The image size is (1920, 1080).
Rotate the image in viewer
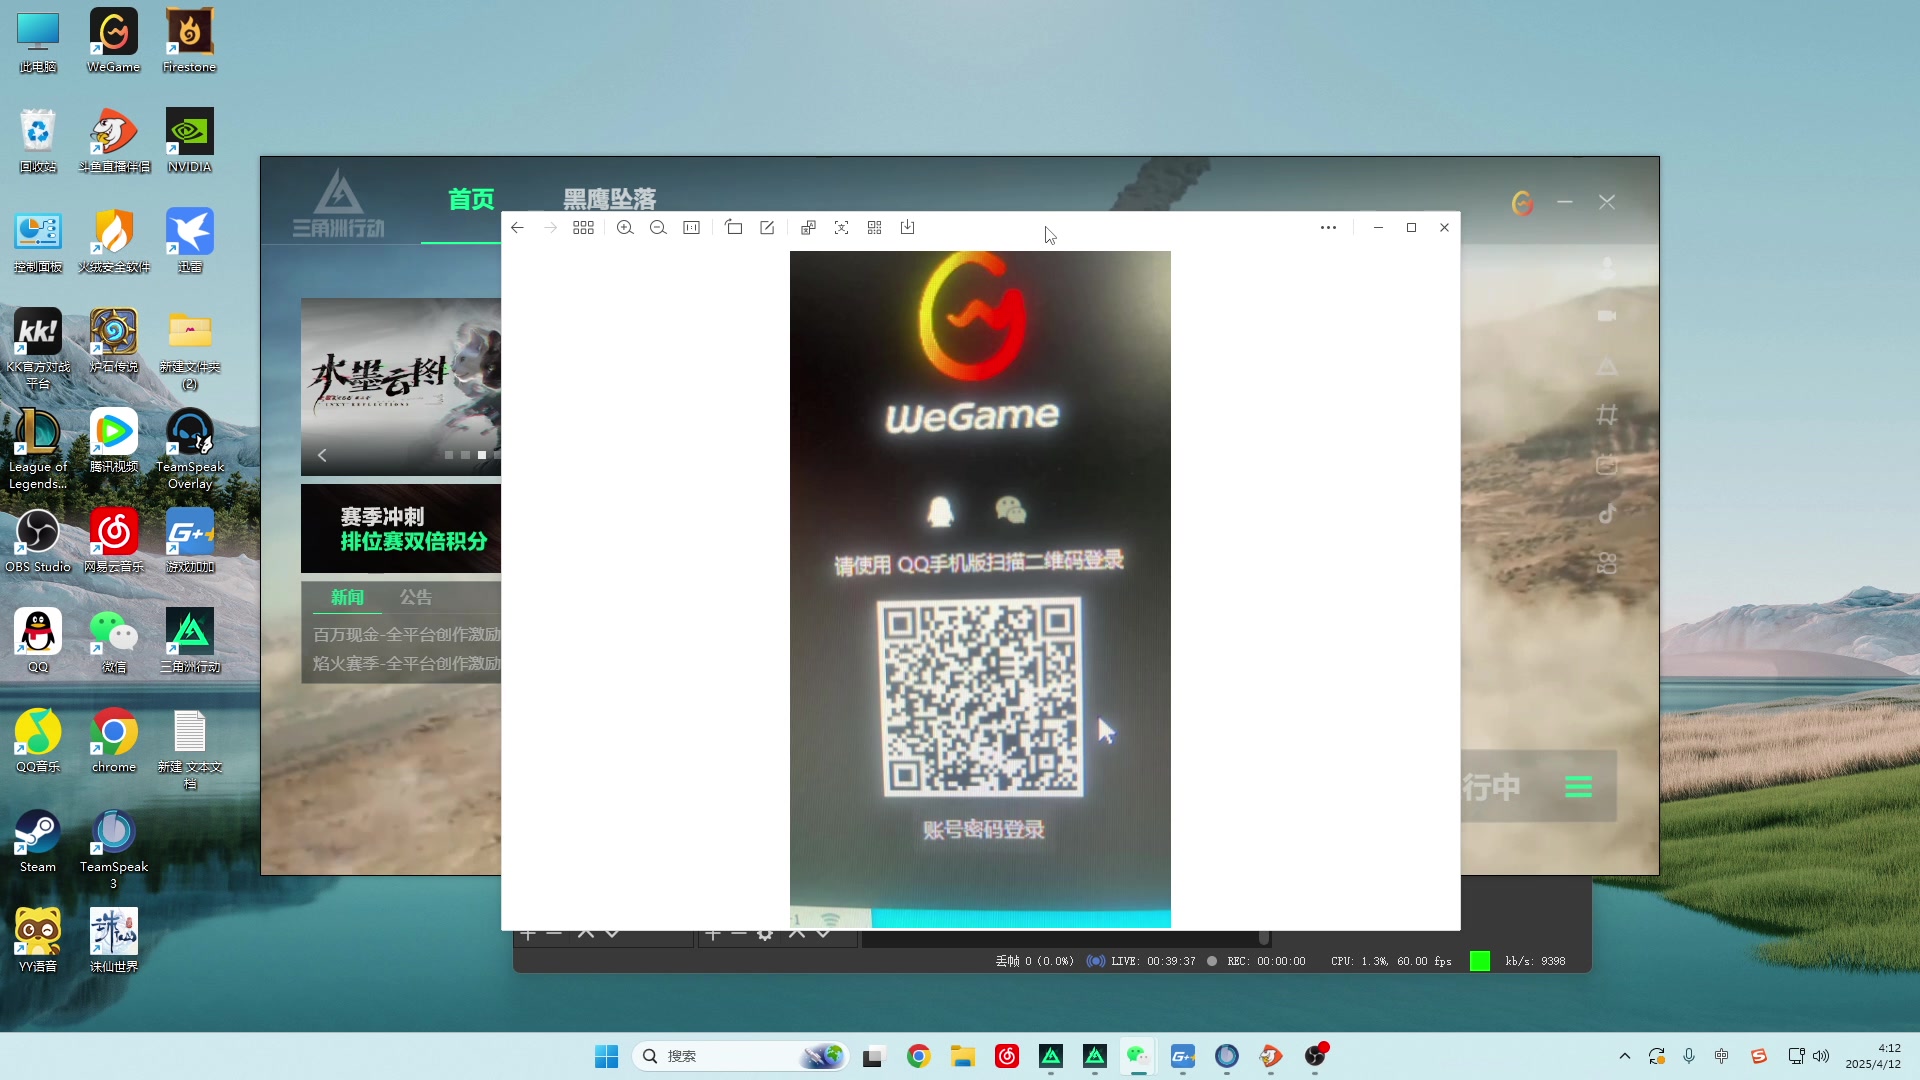pyautogui.click(x=734, y=228)
